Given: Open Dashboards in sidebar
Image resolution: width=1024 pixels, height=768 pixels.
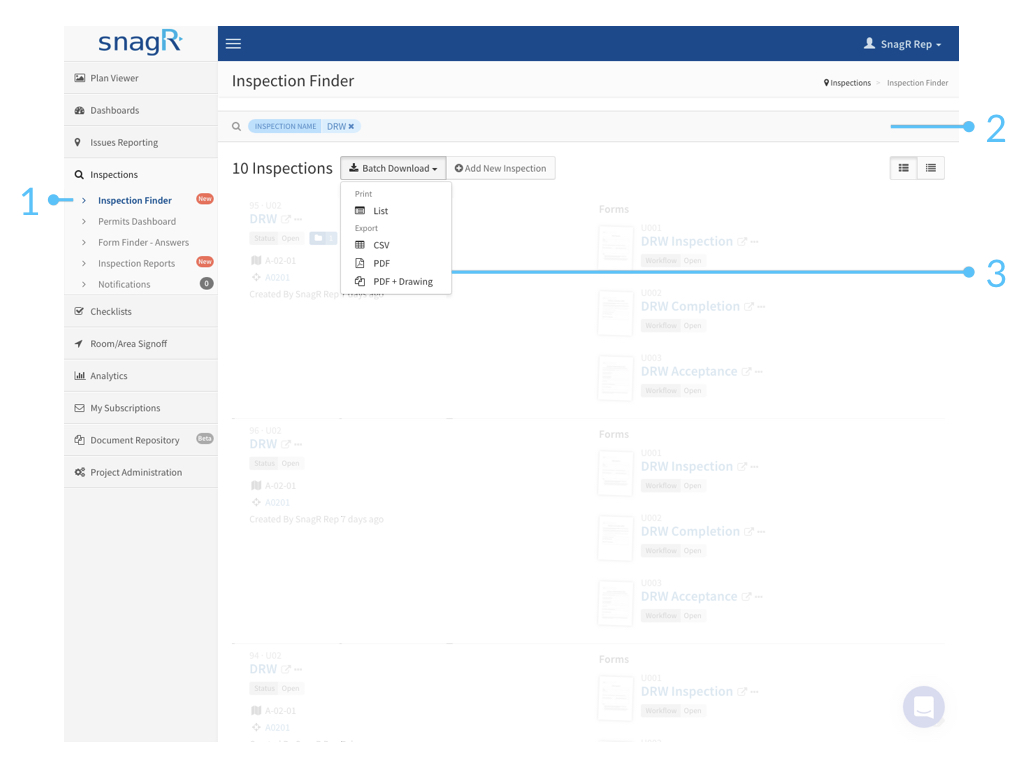Looking at the screenshot, I should [x=141, y=110].
